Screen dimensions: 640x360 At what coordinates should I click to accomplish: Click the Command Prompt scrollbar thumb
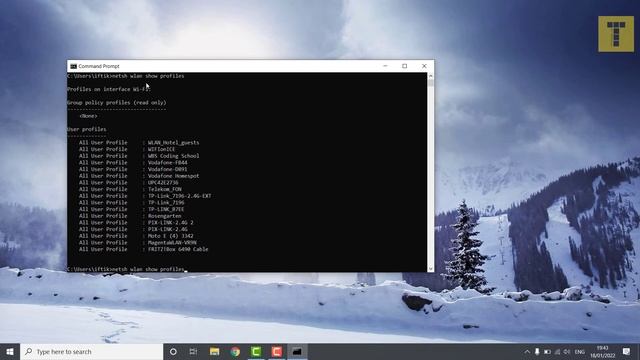pyautogui.click(x=430, y=83)
